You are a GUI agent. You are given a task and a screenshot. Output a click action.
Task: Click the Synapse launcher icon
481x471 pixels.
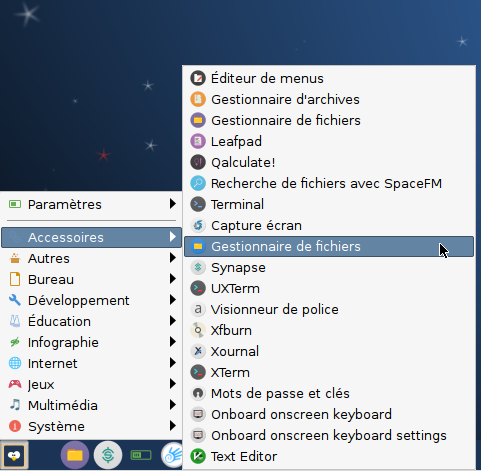point(198,267)
